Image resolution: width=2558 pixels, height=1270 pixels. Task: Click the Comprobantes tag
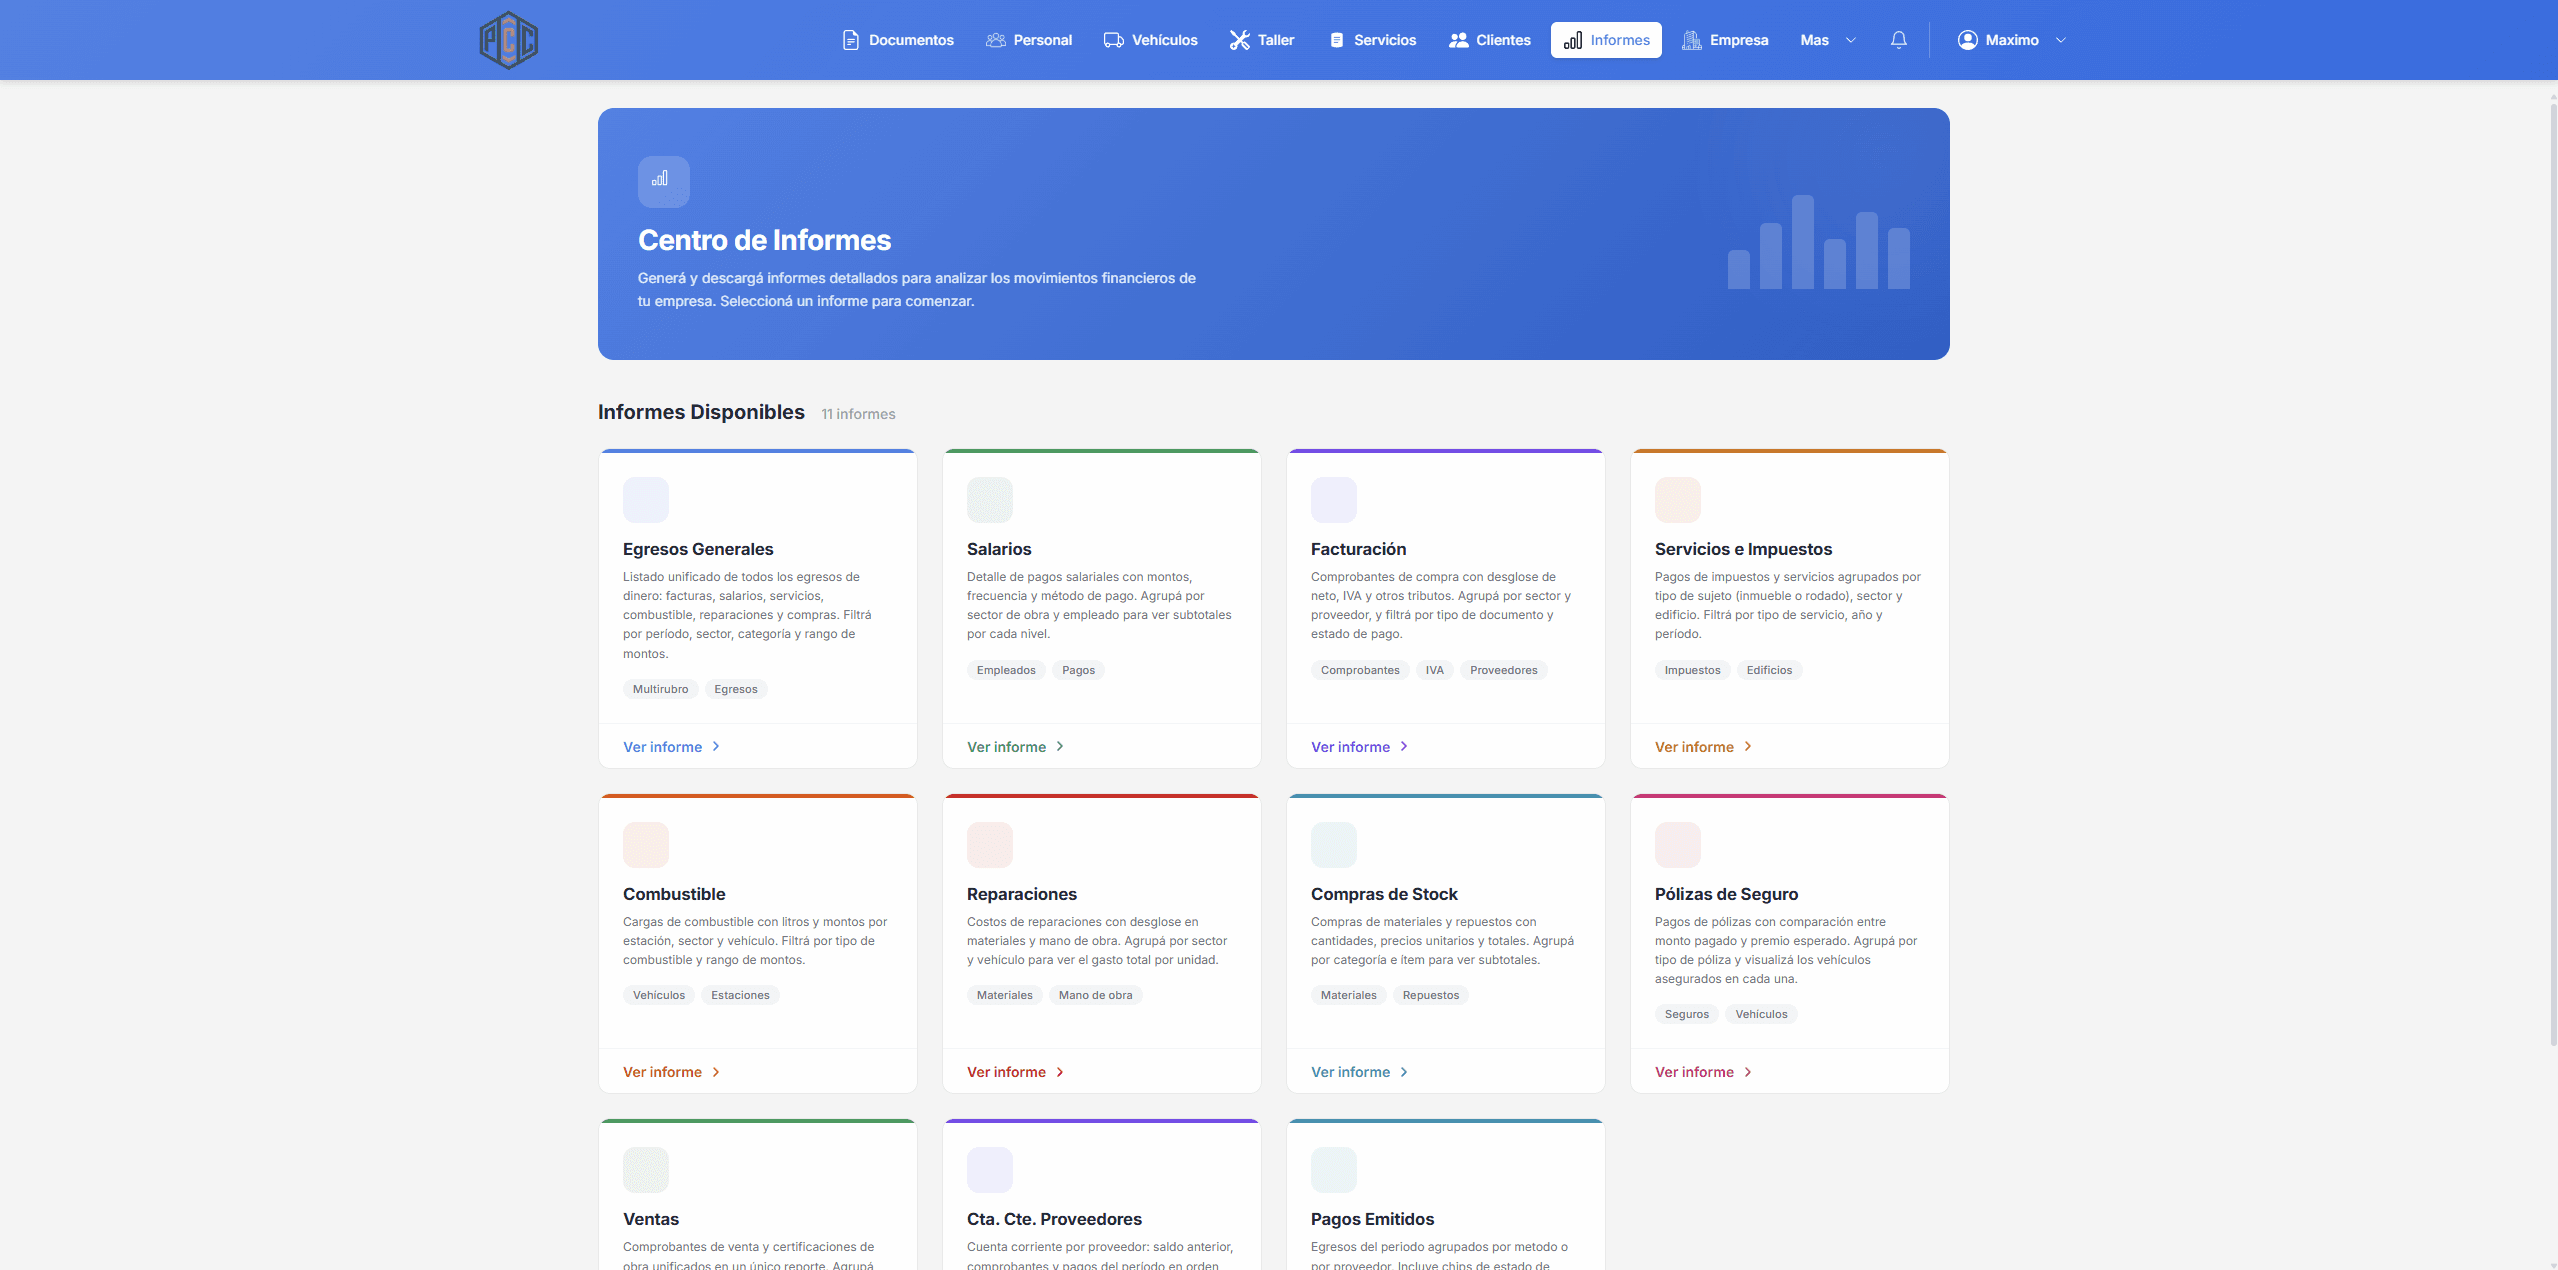[1360, 670]
